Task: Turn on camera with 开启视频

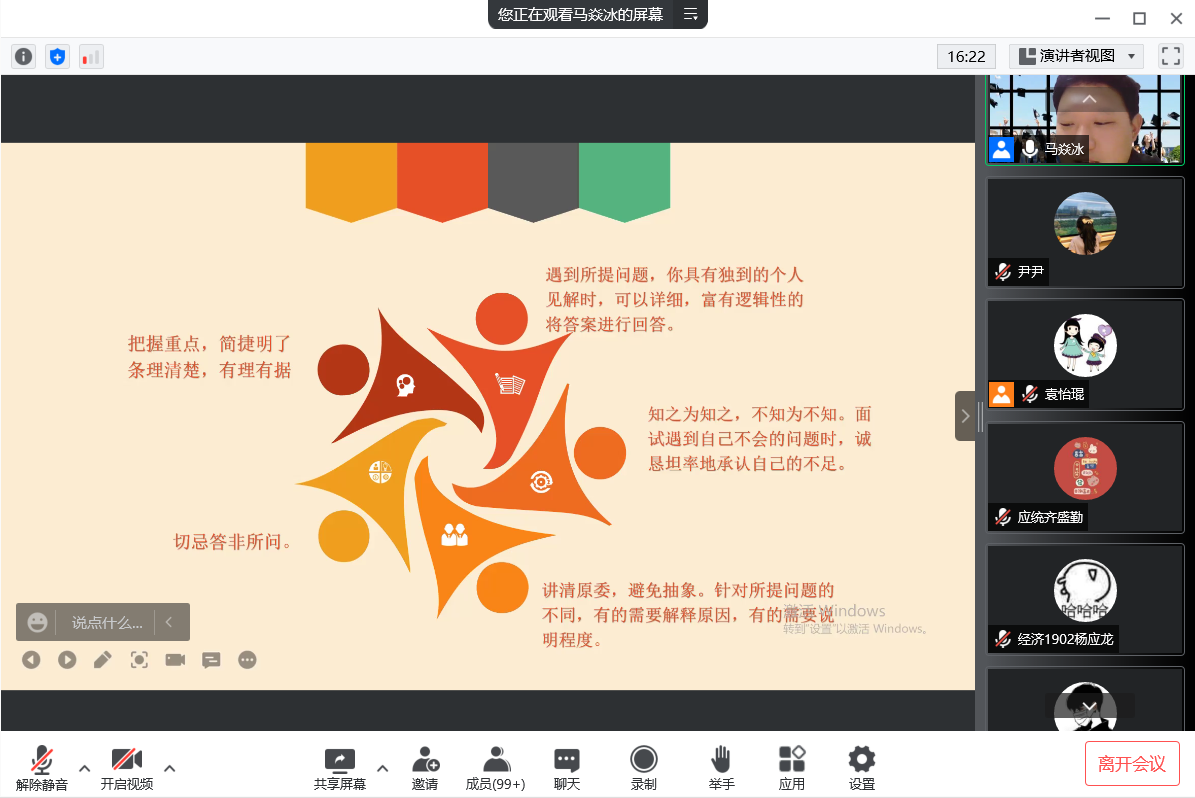Action: (x=127, y=767)
